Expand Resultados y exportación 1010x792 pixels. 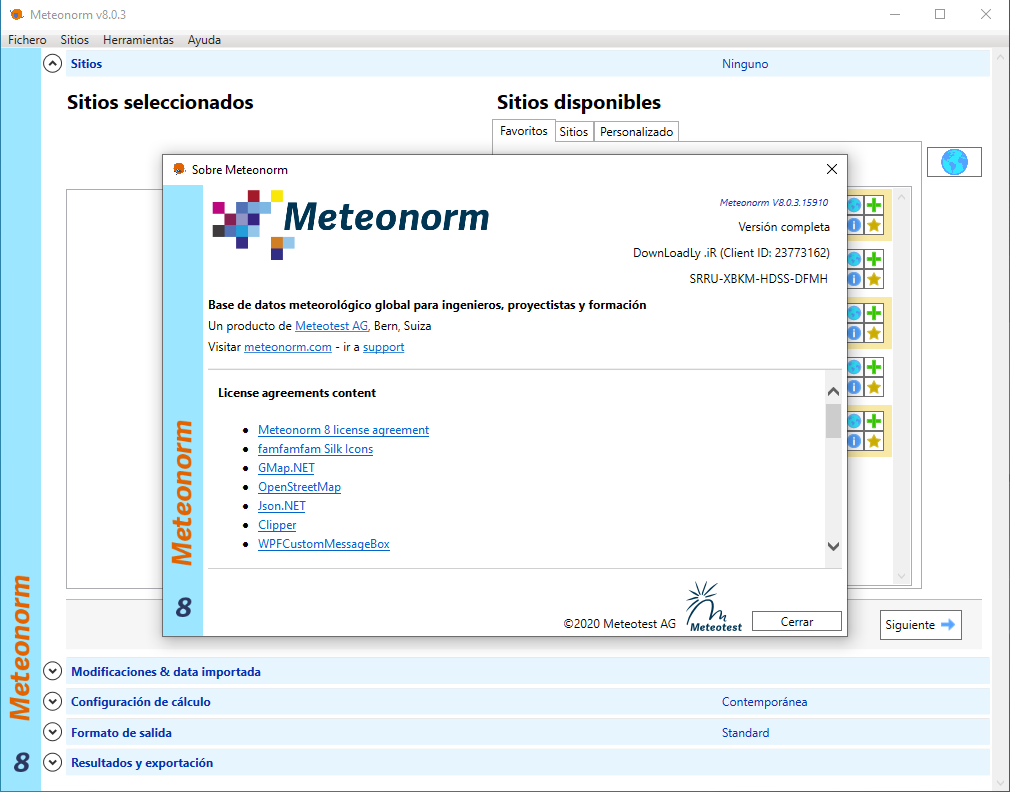[x=52, y=762]
